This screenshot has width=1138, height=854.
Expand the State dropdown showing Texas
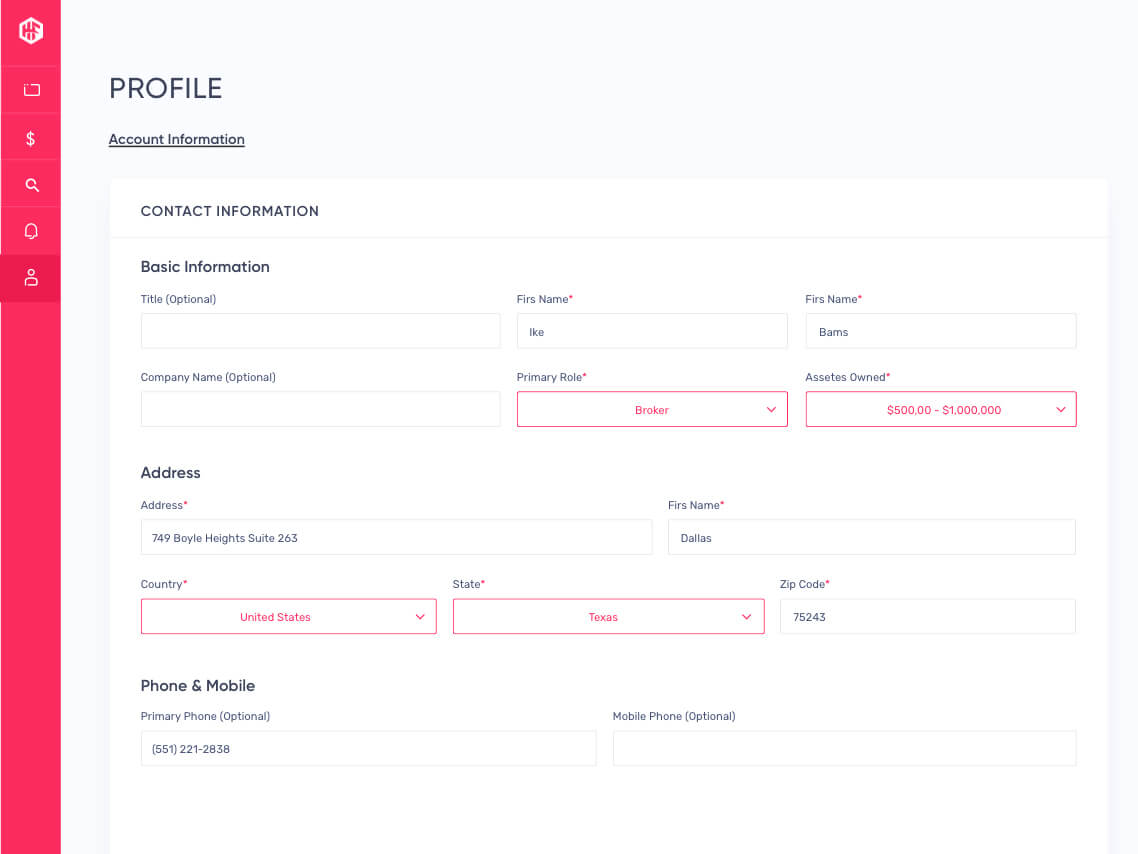tap(608, 616)
